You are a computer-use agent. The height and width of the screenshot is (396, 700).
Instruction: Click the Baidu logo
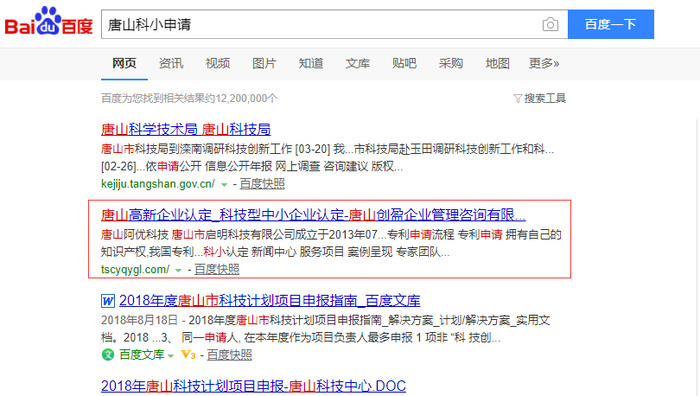49,21
